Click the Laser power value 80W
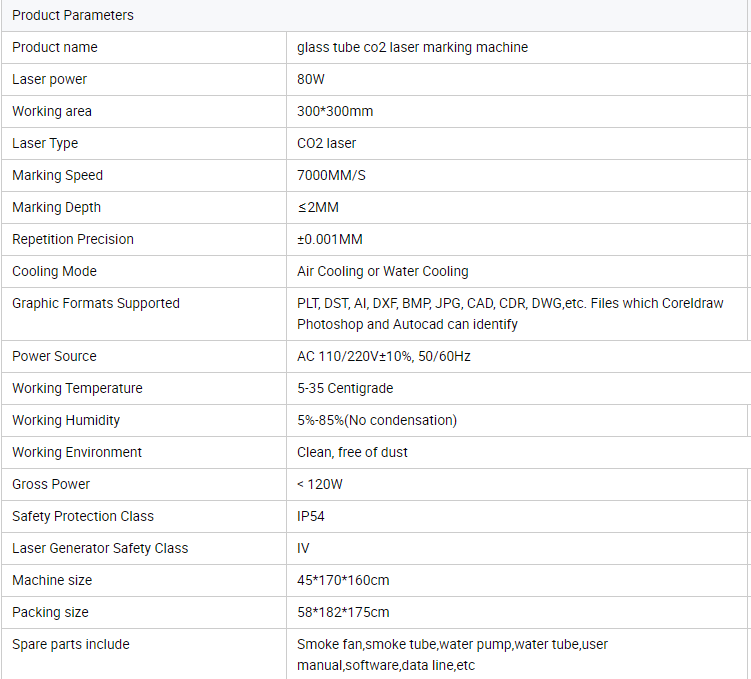Screen dimensions: 751x679 (x=311, y=79)
